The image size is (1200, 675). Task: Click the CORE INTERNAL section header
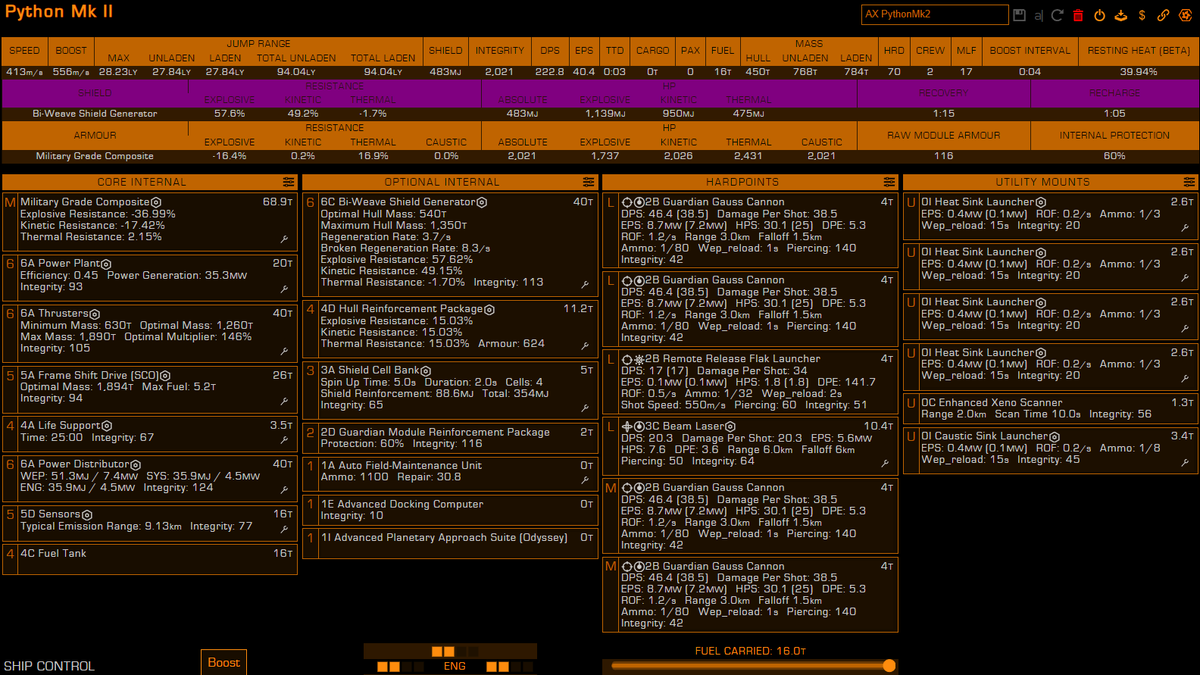pos(141,182)
